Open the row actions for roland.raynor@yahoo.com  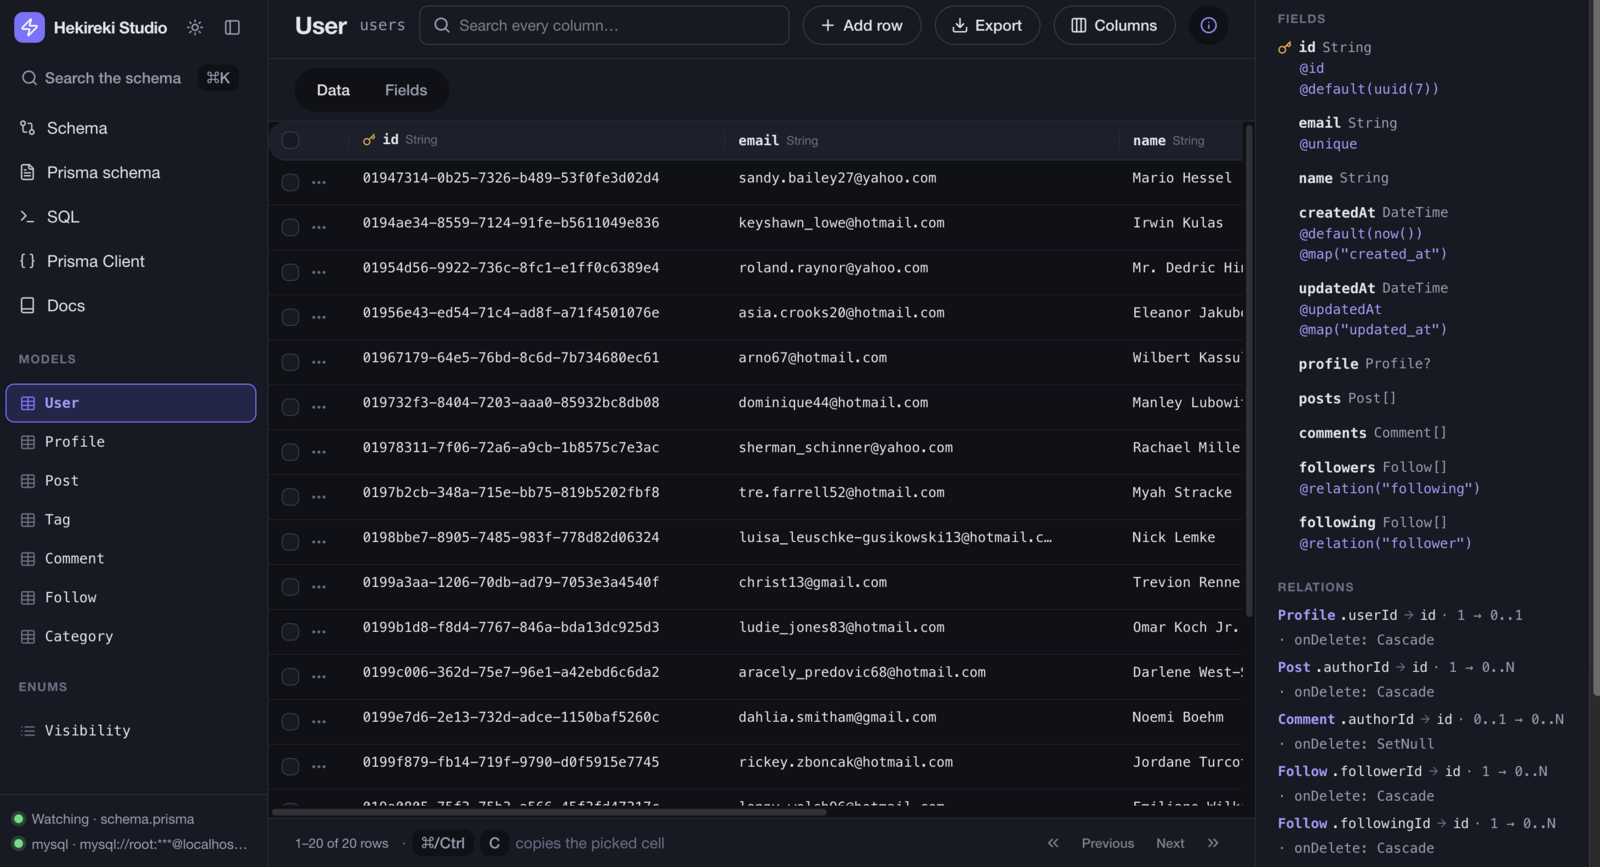pos(319,272)
